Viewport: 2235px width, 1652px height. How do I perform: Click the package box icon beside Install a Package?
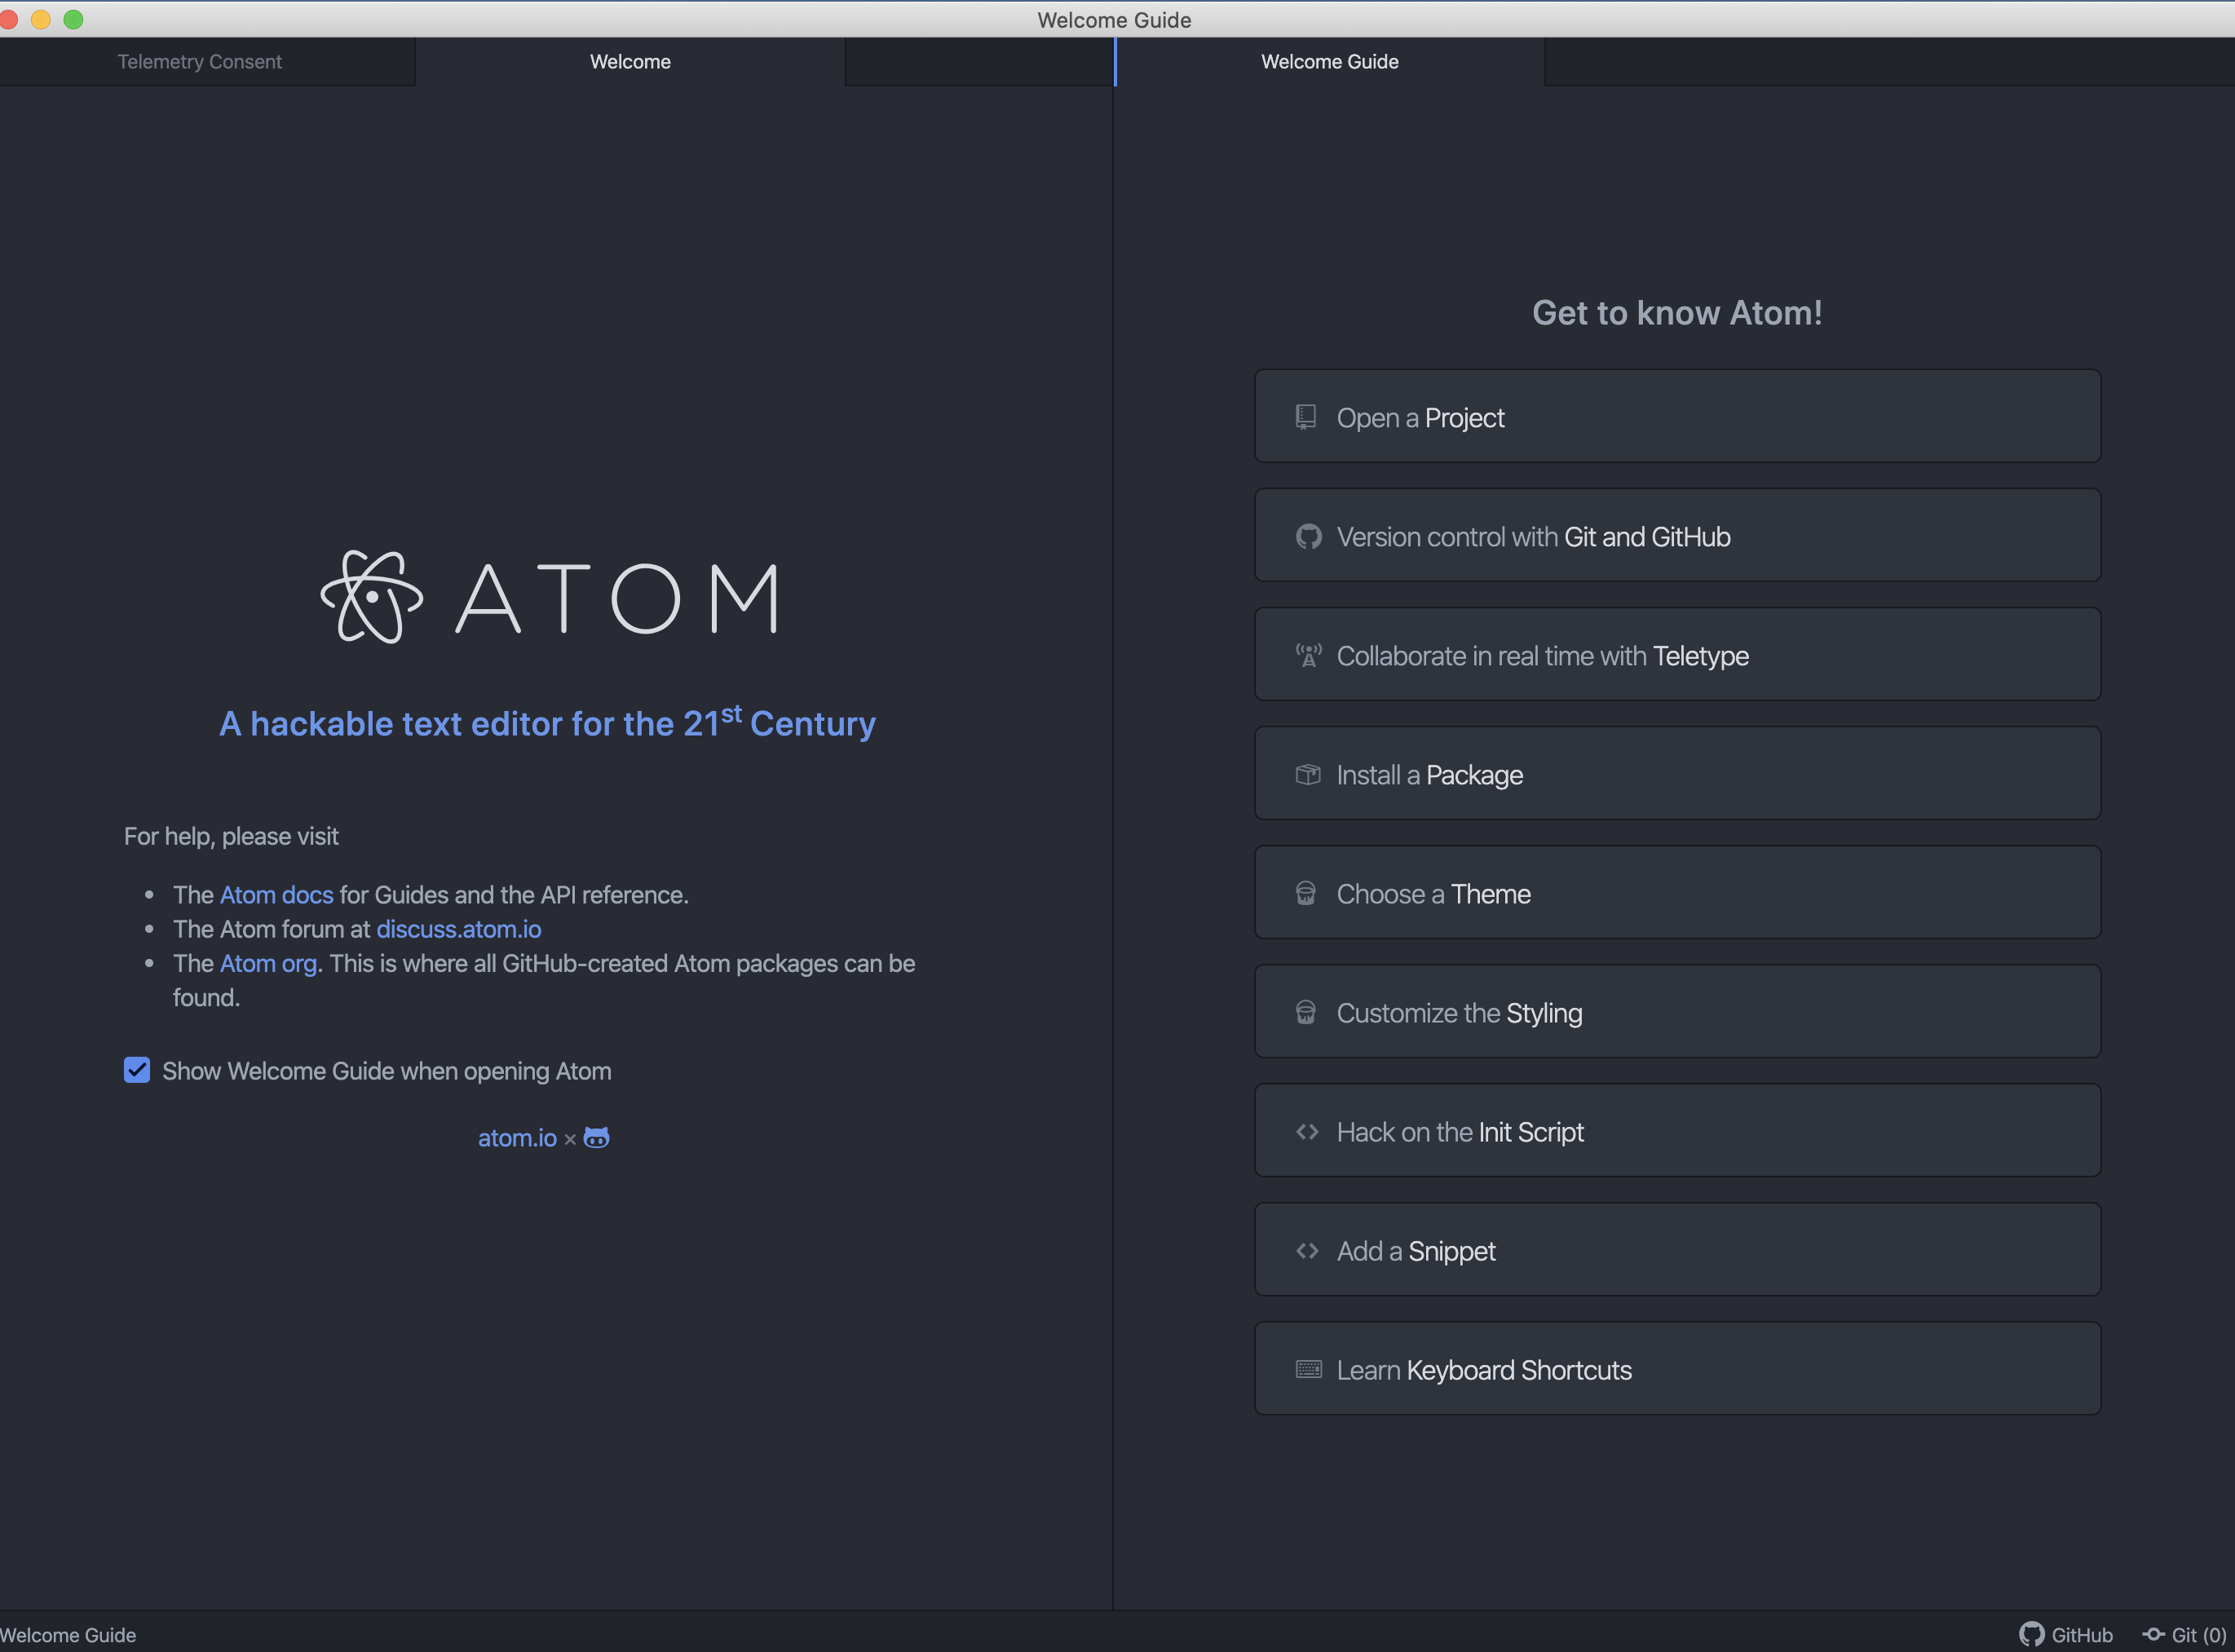pos(1308,775)
